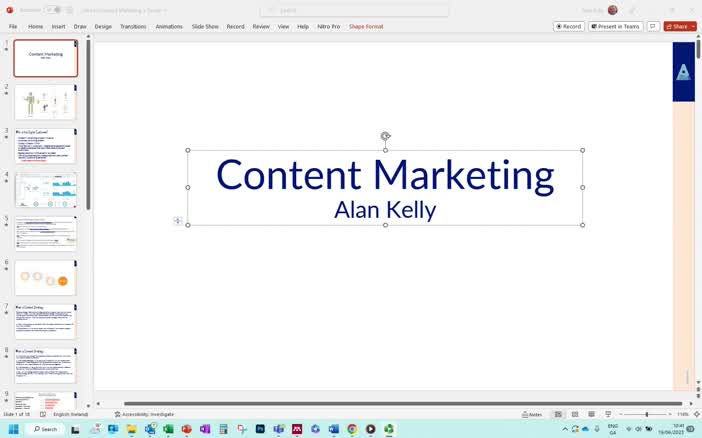702x438 pixels.
Task: Toggle the Notes pane button
Action: pyautogui.click(x=532, y=414)
